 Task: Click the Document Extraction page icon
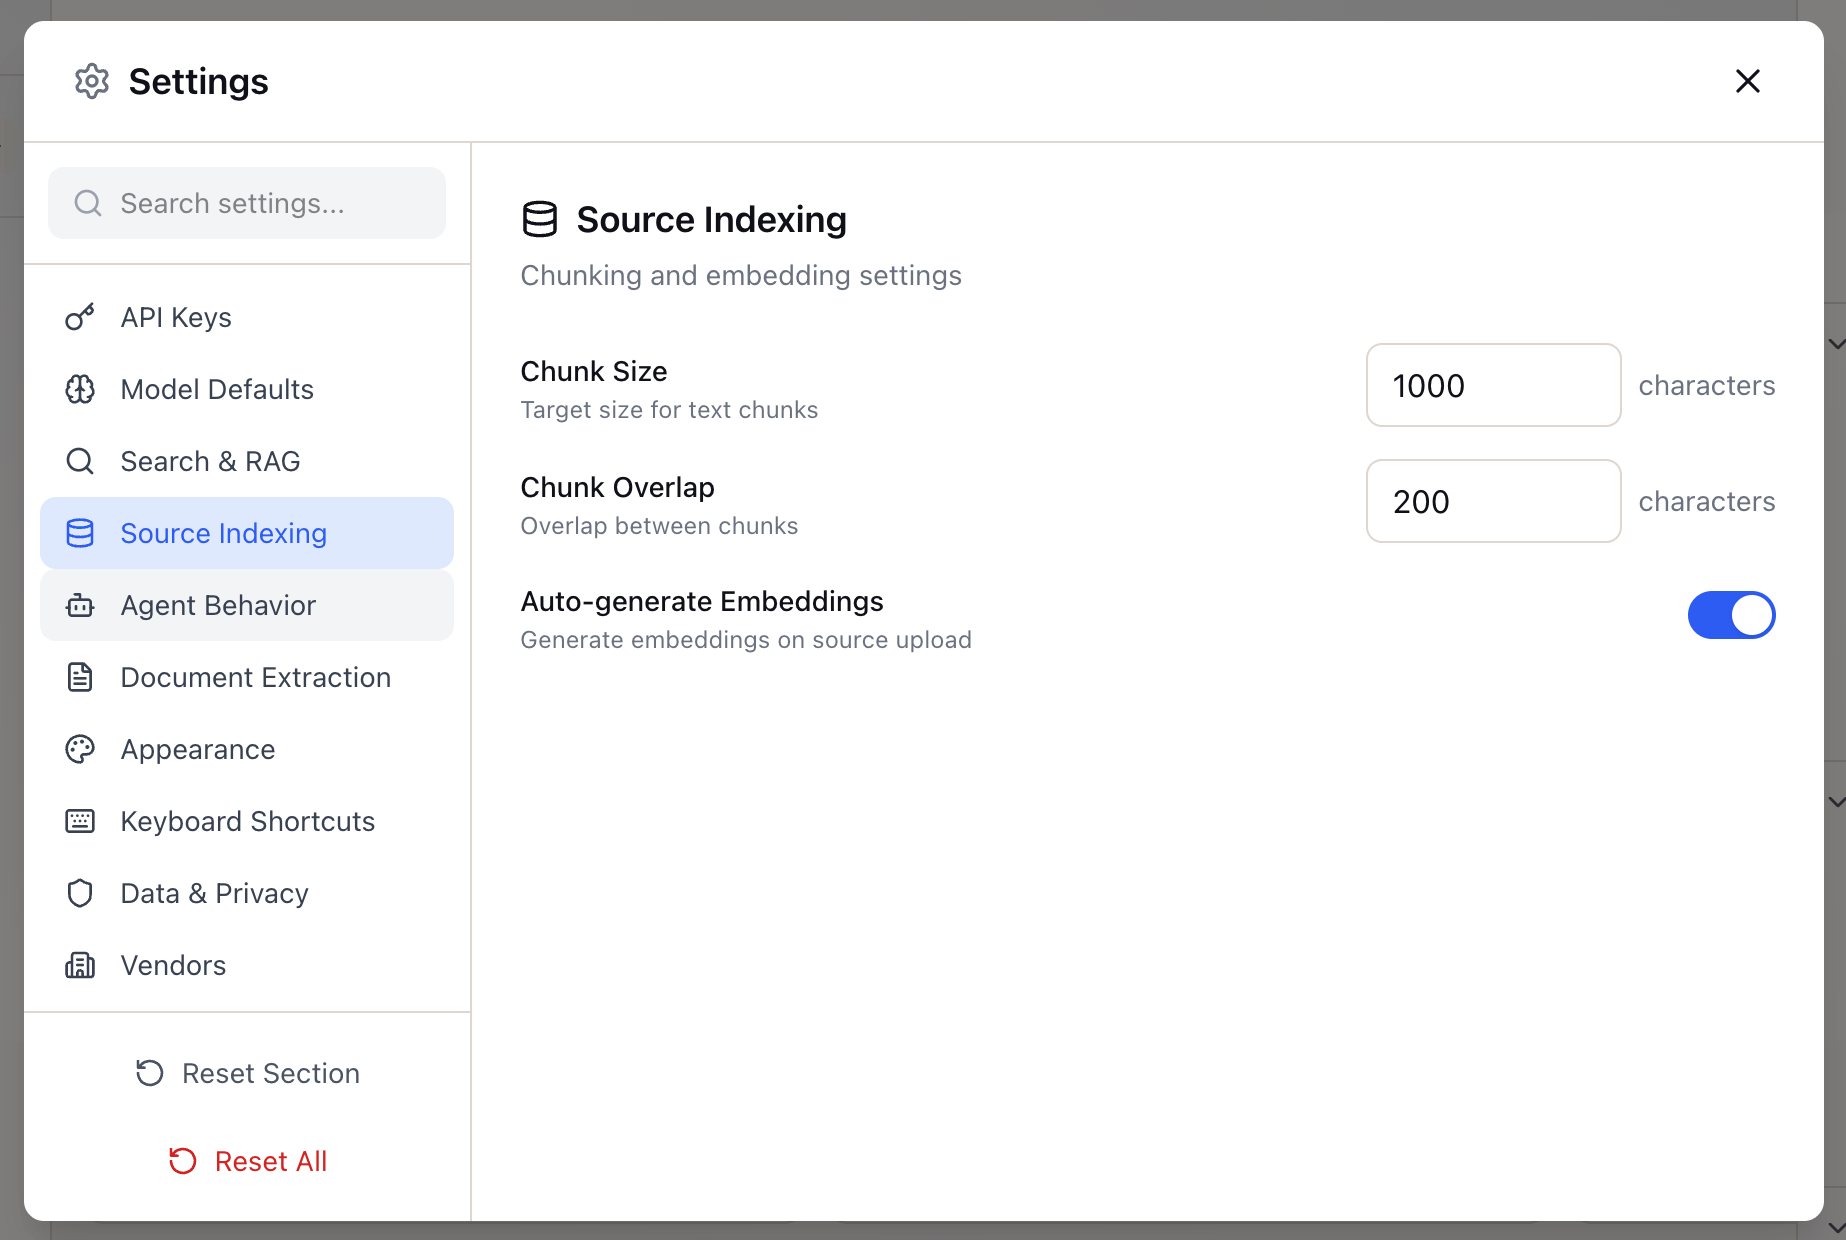point(80,677)
